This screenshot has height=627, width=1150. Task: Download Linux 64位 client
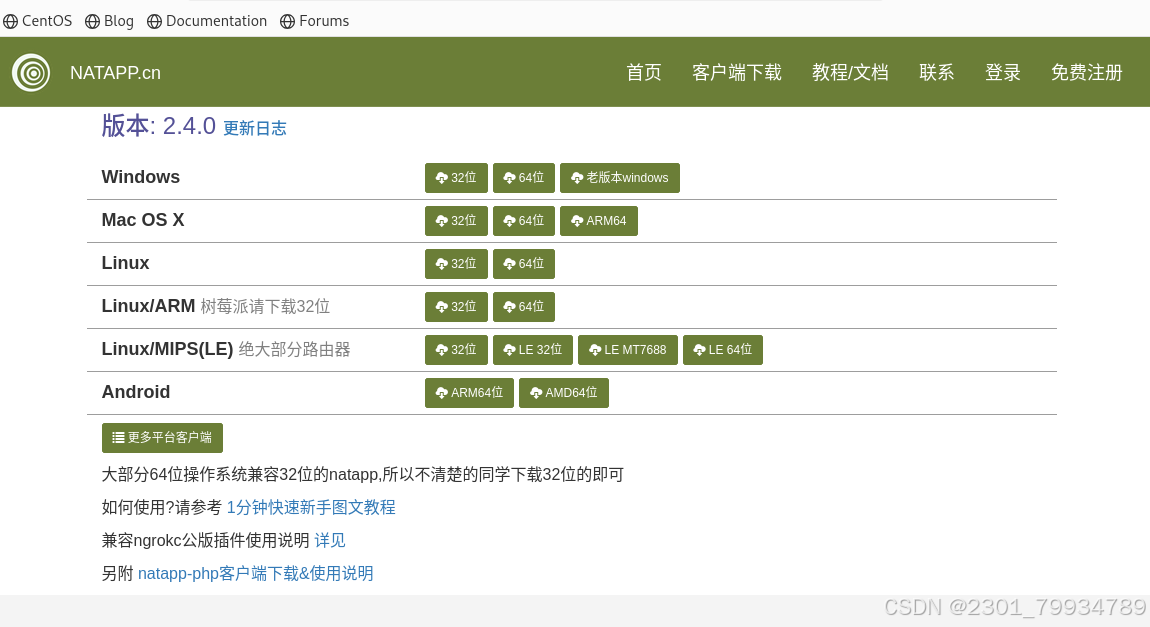pyautogui.click(x=524, y=264)
